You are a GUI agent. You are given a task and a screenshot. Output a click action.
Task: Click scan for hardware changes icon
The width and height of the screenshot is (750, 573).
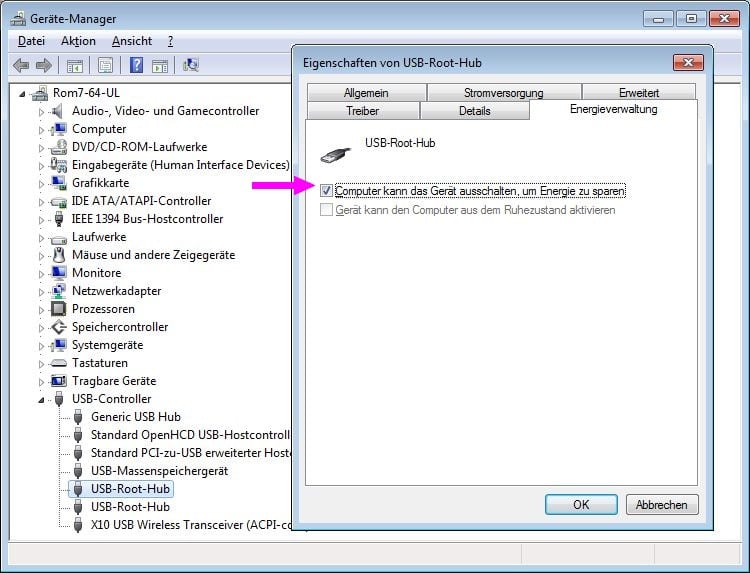(191, 66)
